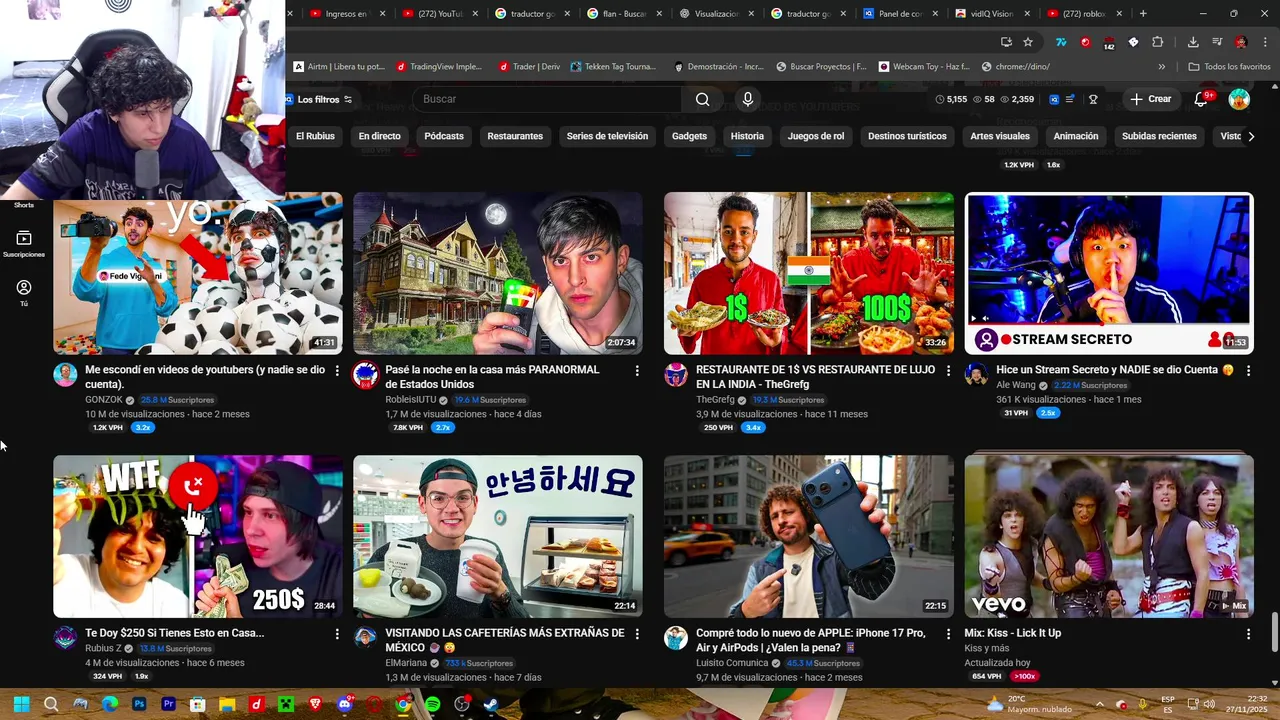Click GONZOK channel avatar
Viewport: 1280px width, 720px height.
(65, 375)
